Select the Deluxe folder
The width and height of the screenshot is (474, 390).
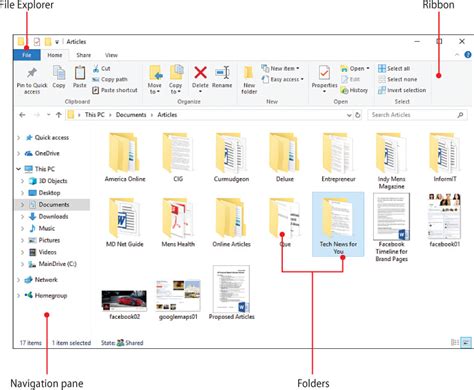285,157
